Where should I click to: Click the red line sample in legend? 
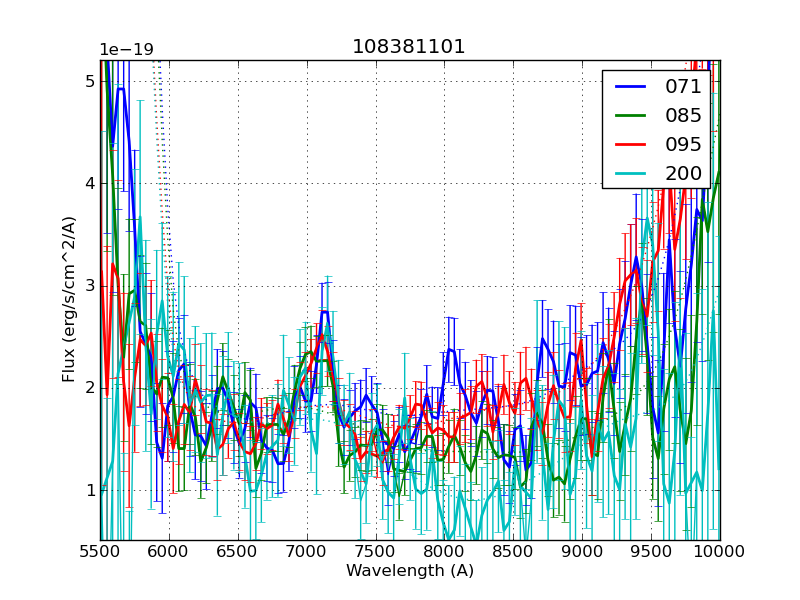pos(630,144)
